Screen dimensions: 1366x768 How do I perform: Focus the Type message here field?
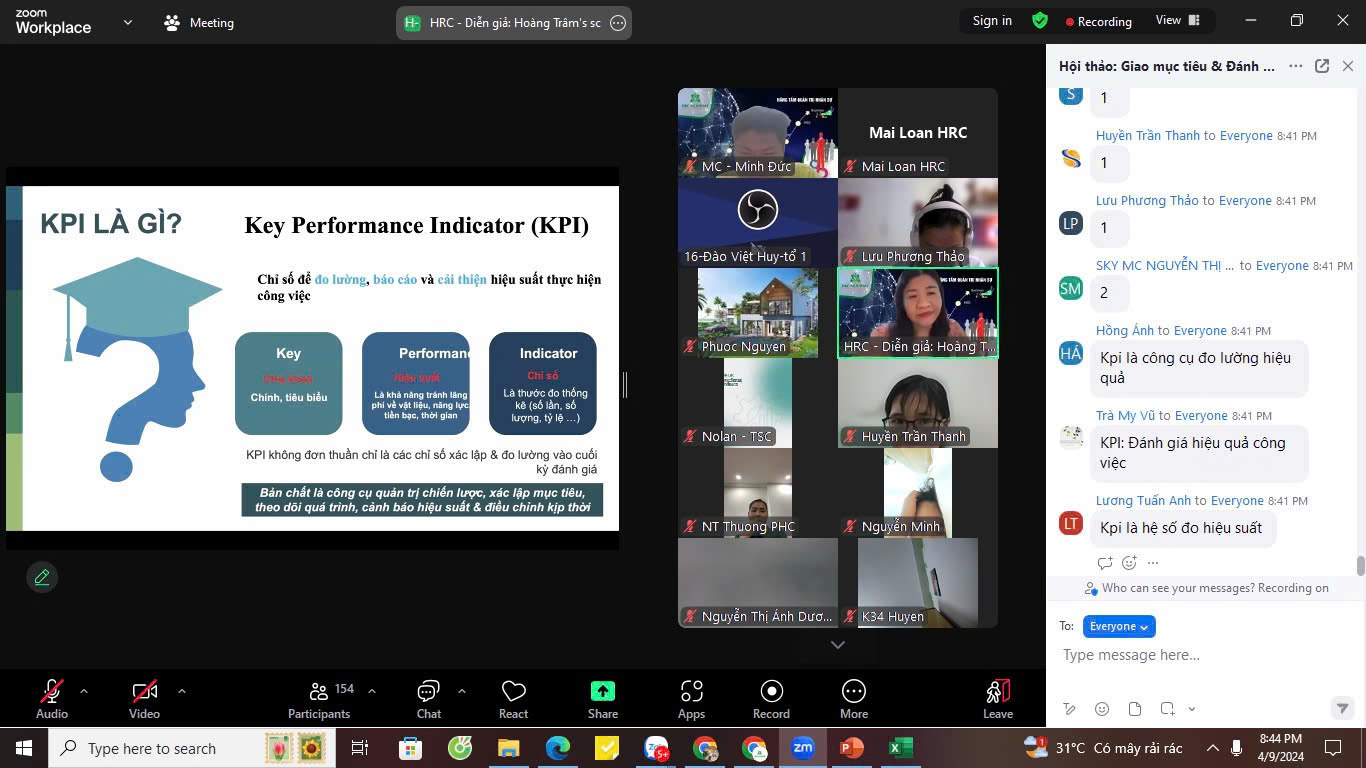pos(1200,655)
